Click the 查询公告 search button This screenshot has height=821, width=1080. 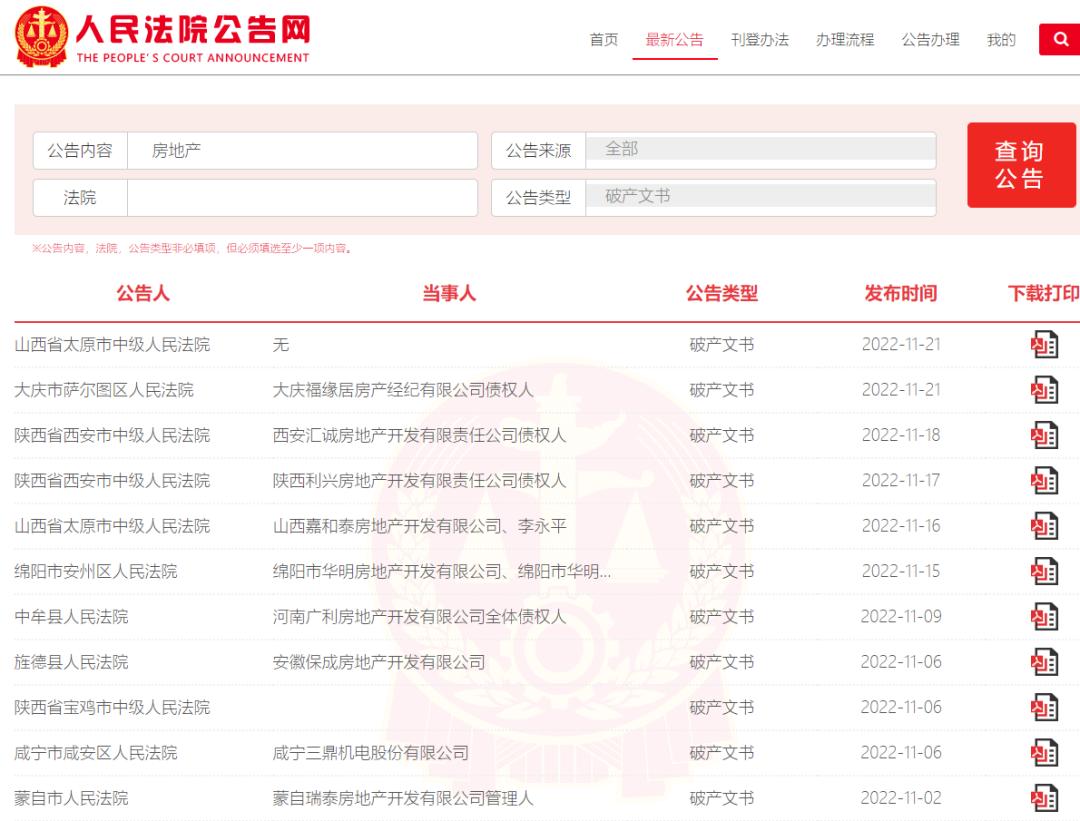[1022, 165]
